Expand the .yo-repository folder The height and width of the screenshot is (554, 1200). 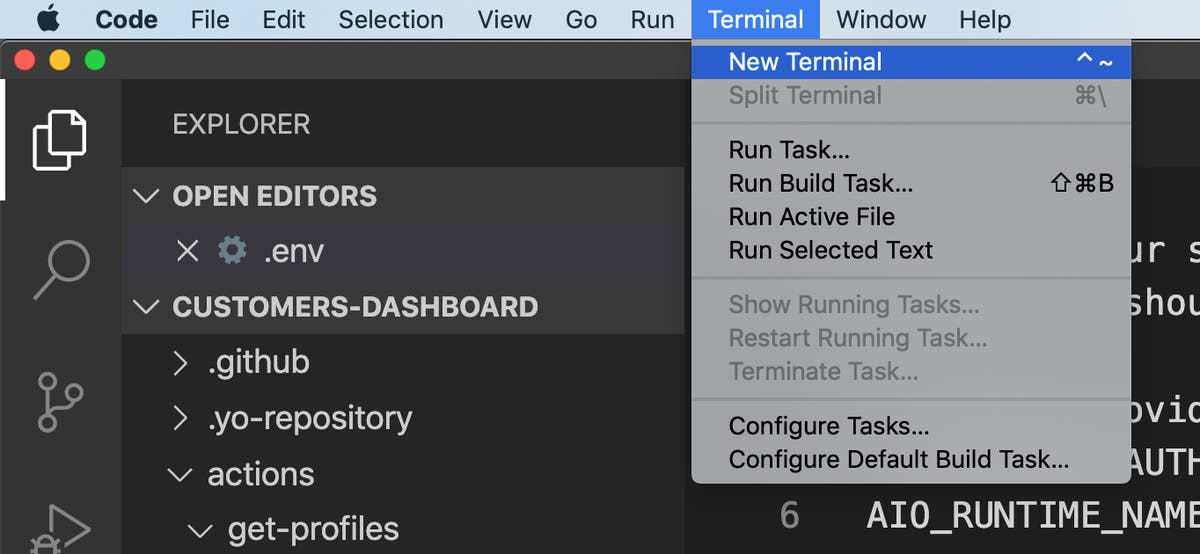pyautogui.click(x=180, y=418)
